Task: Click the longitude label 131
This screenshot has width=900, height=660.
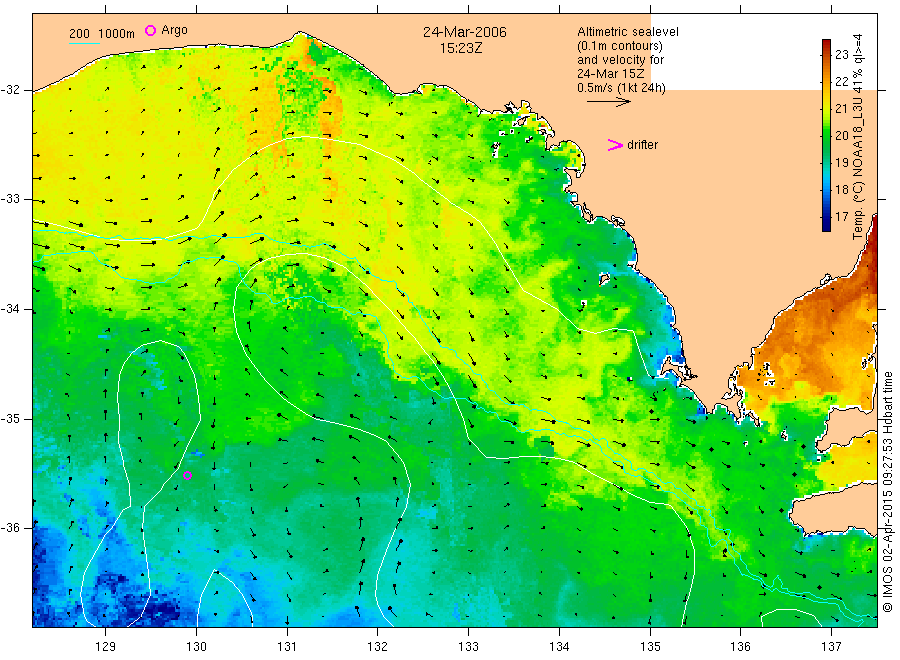Action: pyautogui.click(x=287, y=647)
